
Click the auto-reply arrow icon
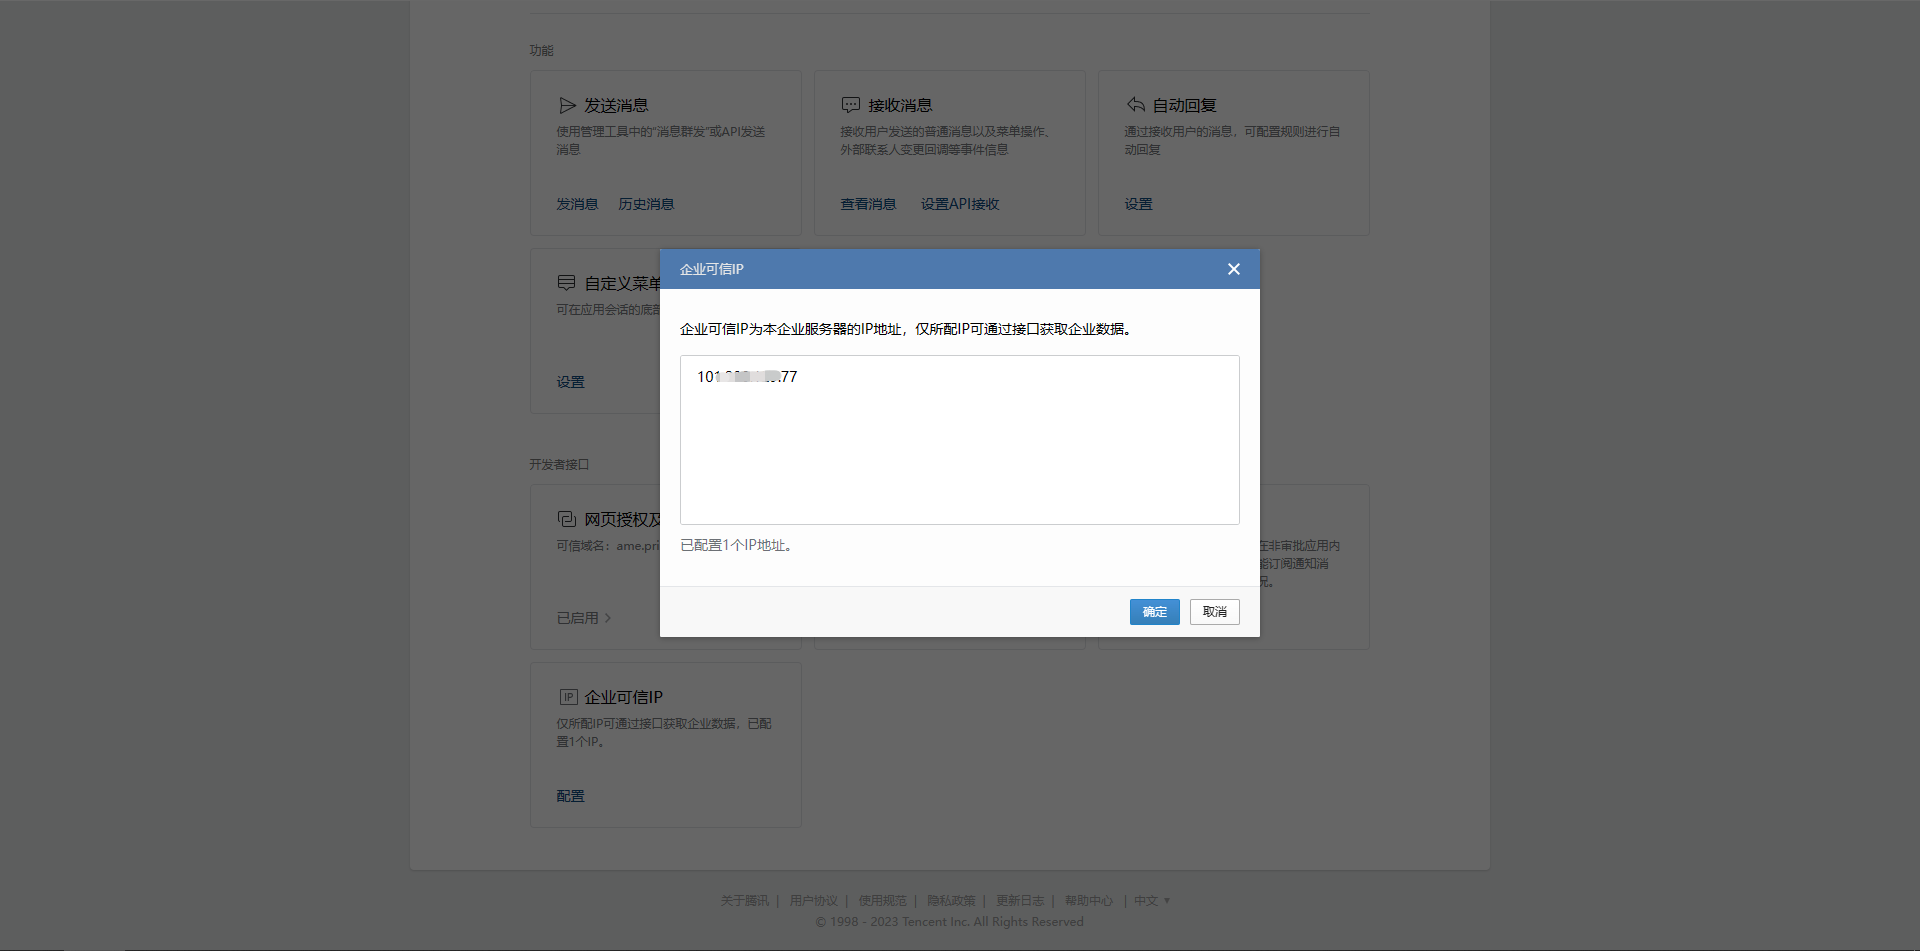(1136, 105)
